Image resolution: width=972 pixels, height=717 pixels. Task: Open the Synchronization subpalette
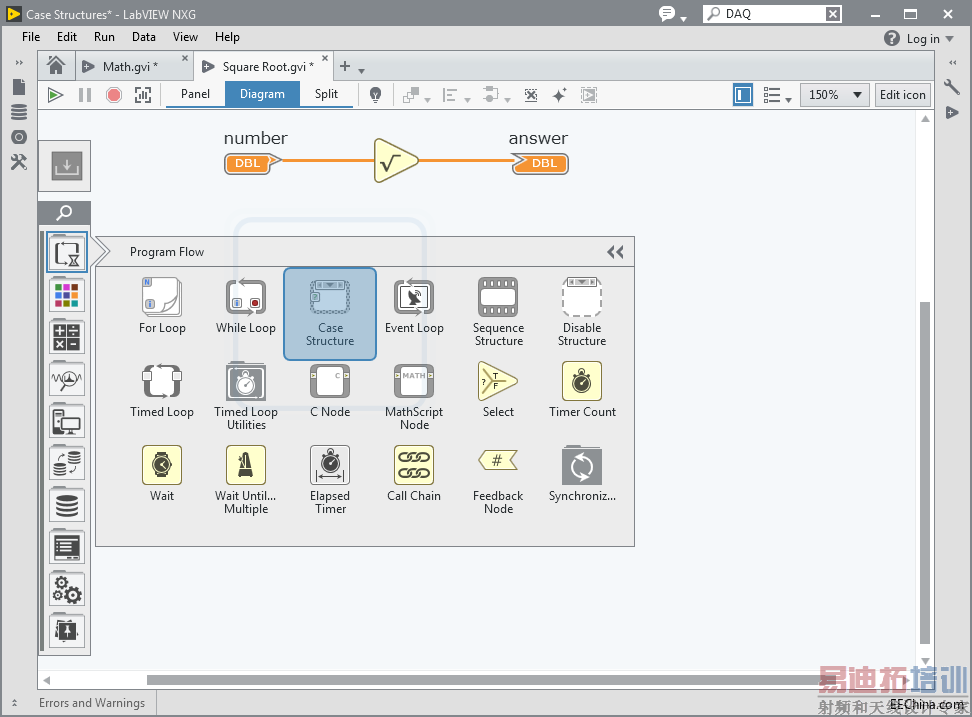582,473
